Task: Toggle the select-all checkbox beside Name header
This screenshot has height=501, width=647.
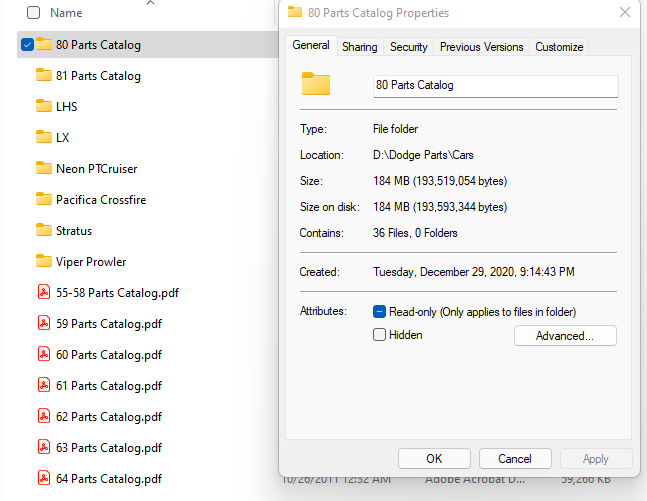Action: coord(33,13)
